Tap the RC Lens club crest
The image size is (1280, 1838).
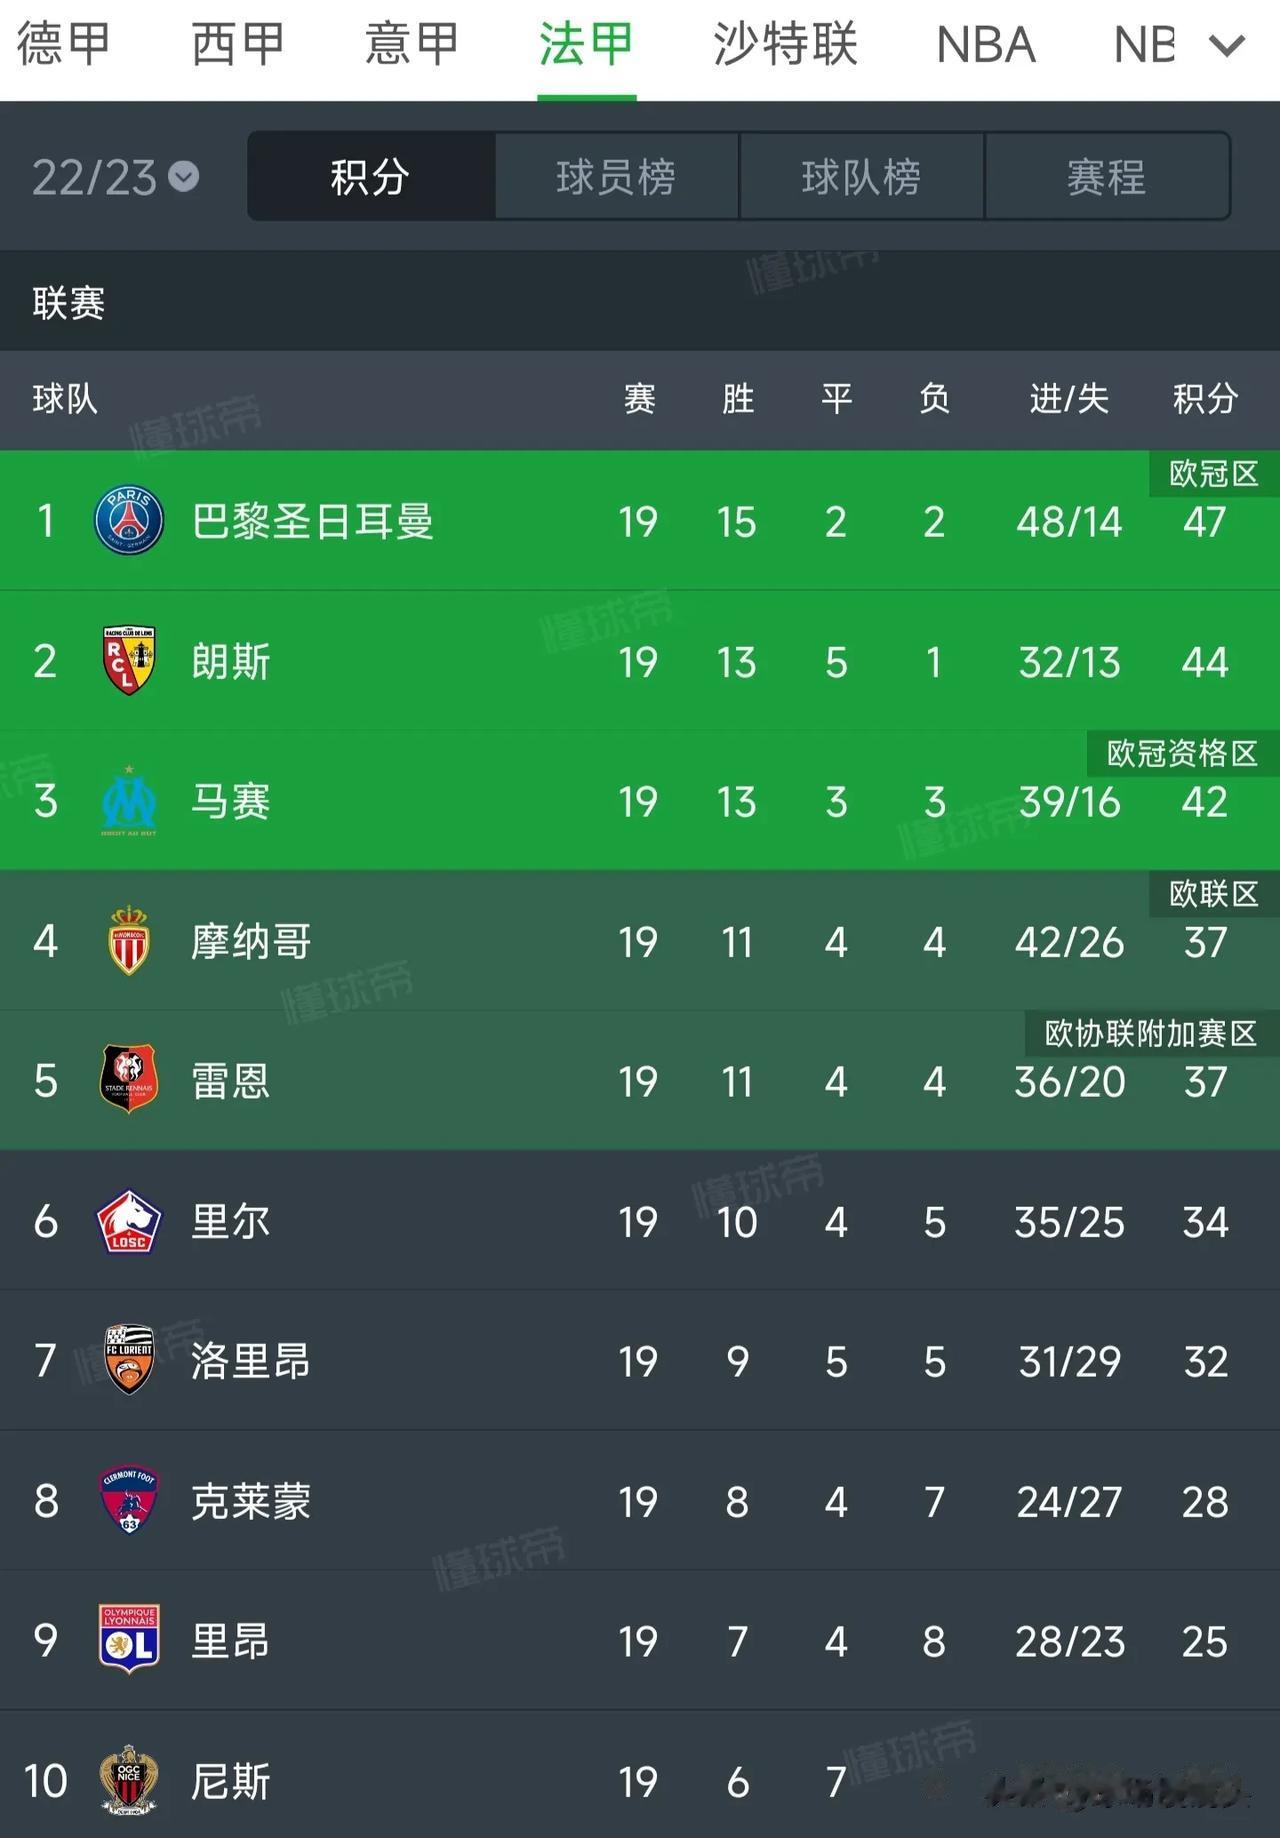click(129, 661)
